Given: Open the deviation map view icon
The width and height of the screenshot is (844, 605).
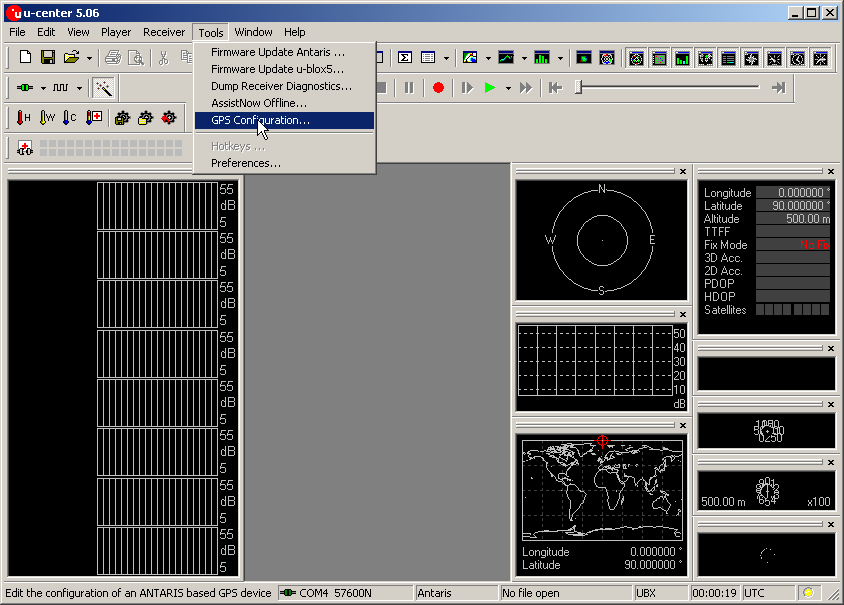Looking at the screenshot, I should [x=583, y=57].
